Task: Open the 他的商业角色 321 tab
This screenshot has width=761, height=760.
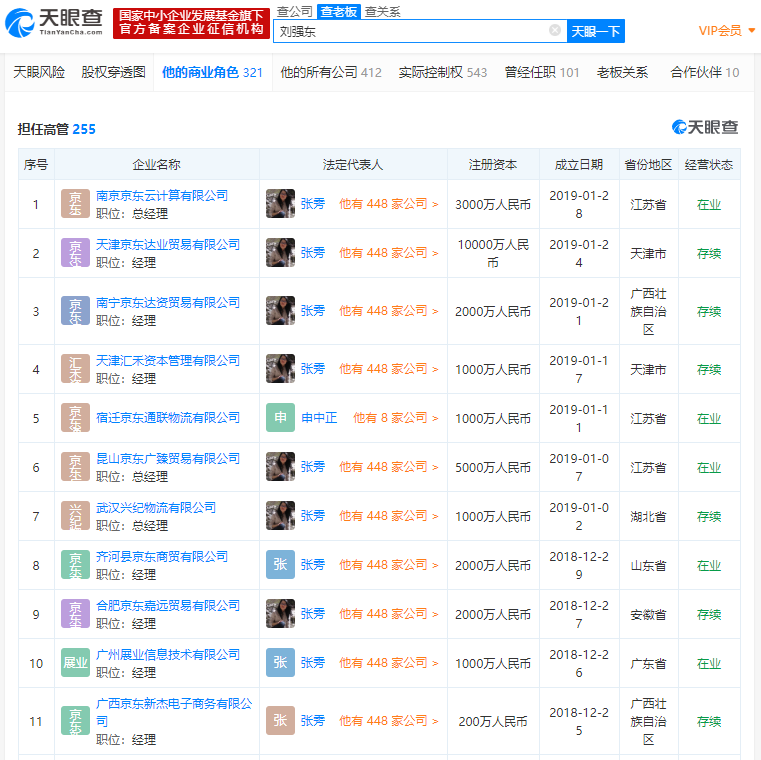Action: pyautogui.click(x=212, y=72)
